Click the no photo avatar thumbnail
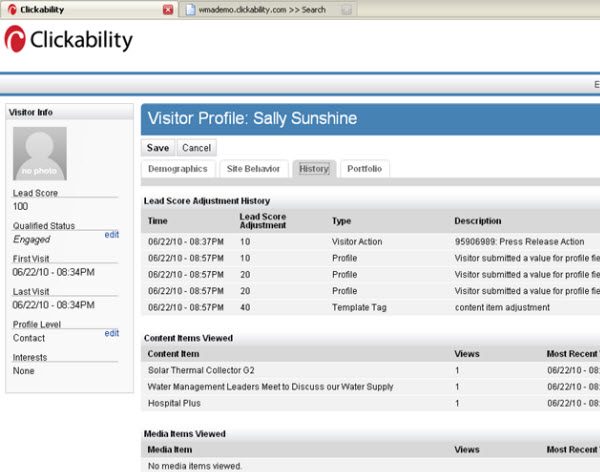The image size is (600, 472). pos(40,154)
